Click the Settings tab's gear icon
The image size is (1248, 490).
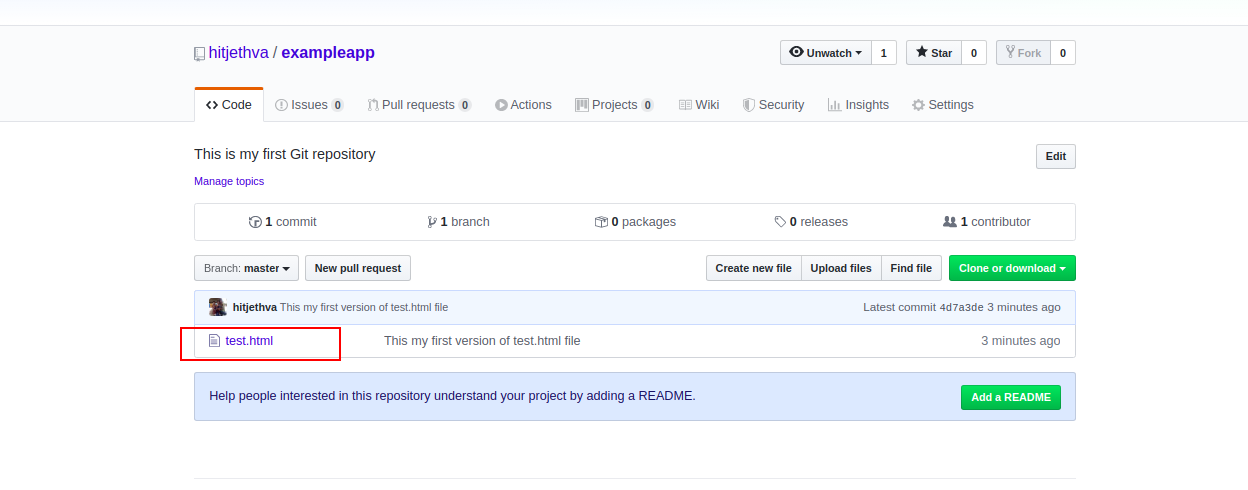(x=918, y=105)
